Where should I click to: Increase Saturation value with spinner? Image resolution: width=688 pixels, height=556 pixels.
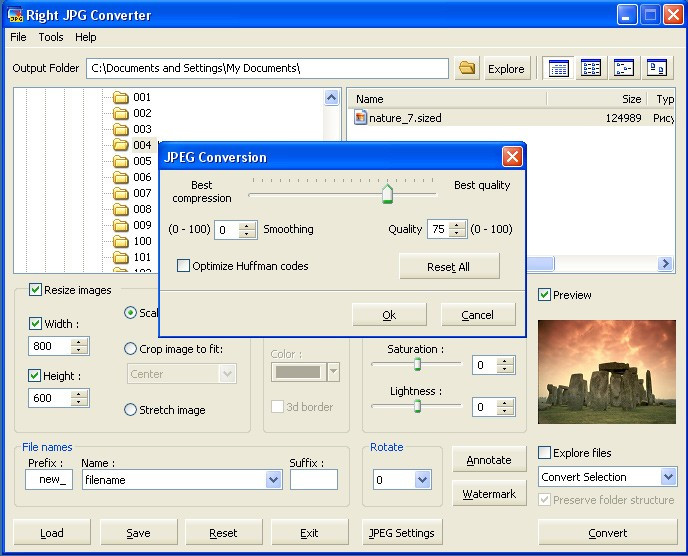505,361
